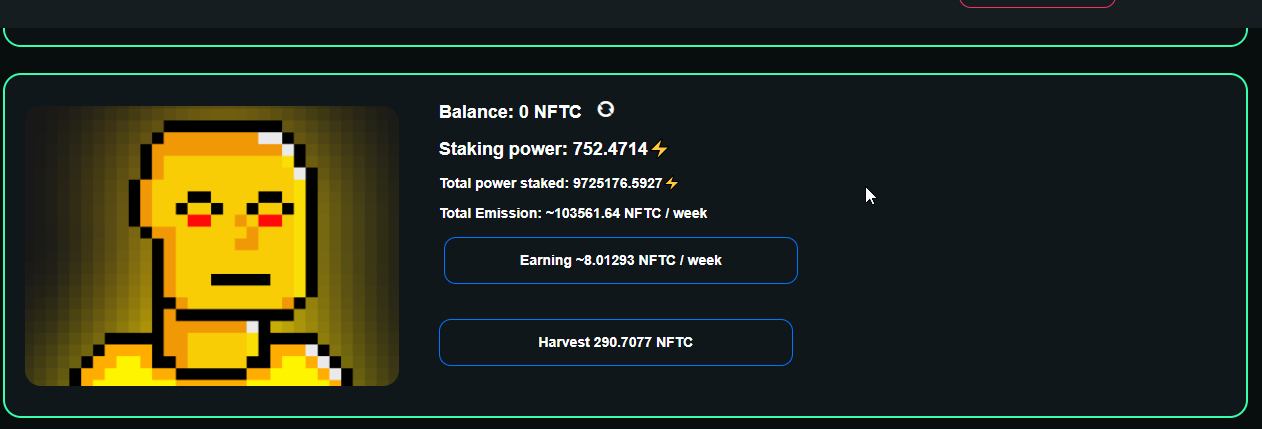
Task: Click the Balance: 0 NFTC label
Action: [x=510, y=112]
